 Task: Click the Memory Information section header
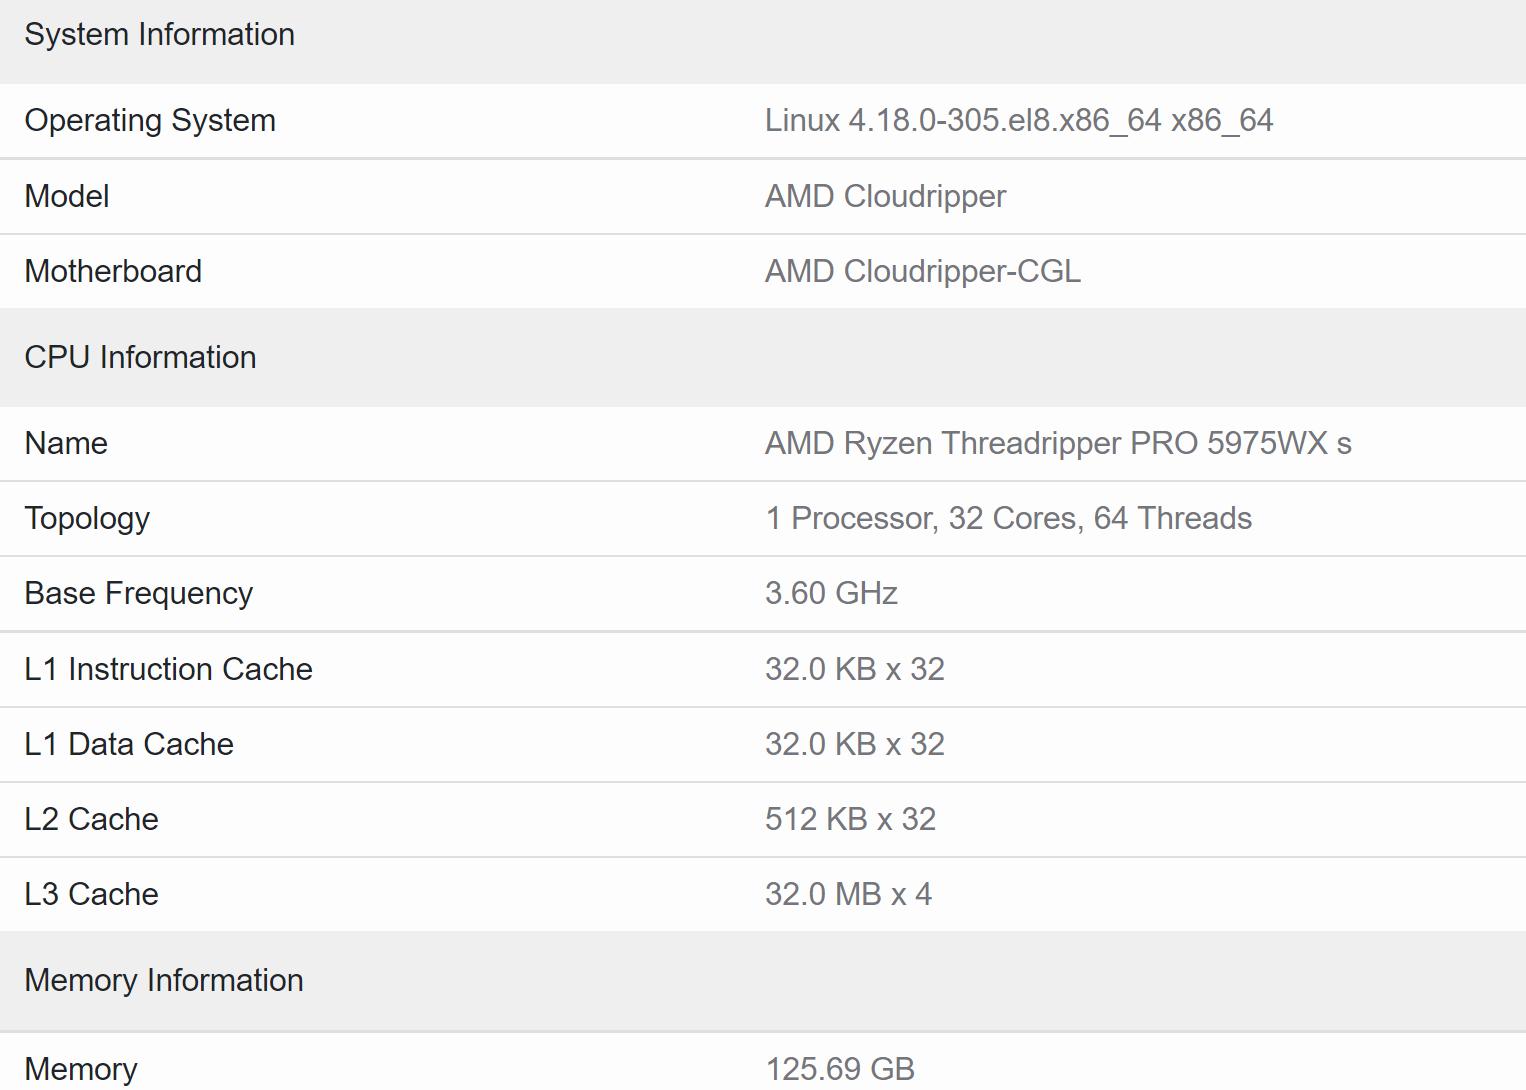tap(164, 981)
